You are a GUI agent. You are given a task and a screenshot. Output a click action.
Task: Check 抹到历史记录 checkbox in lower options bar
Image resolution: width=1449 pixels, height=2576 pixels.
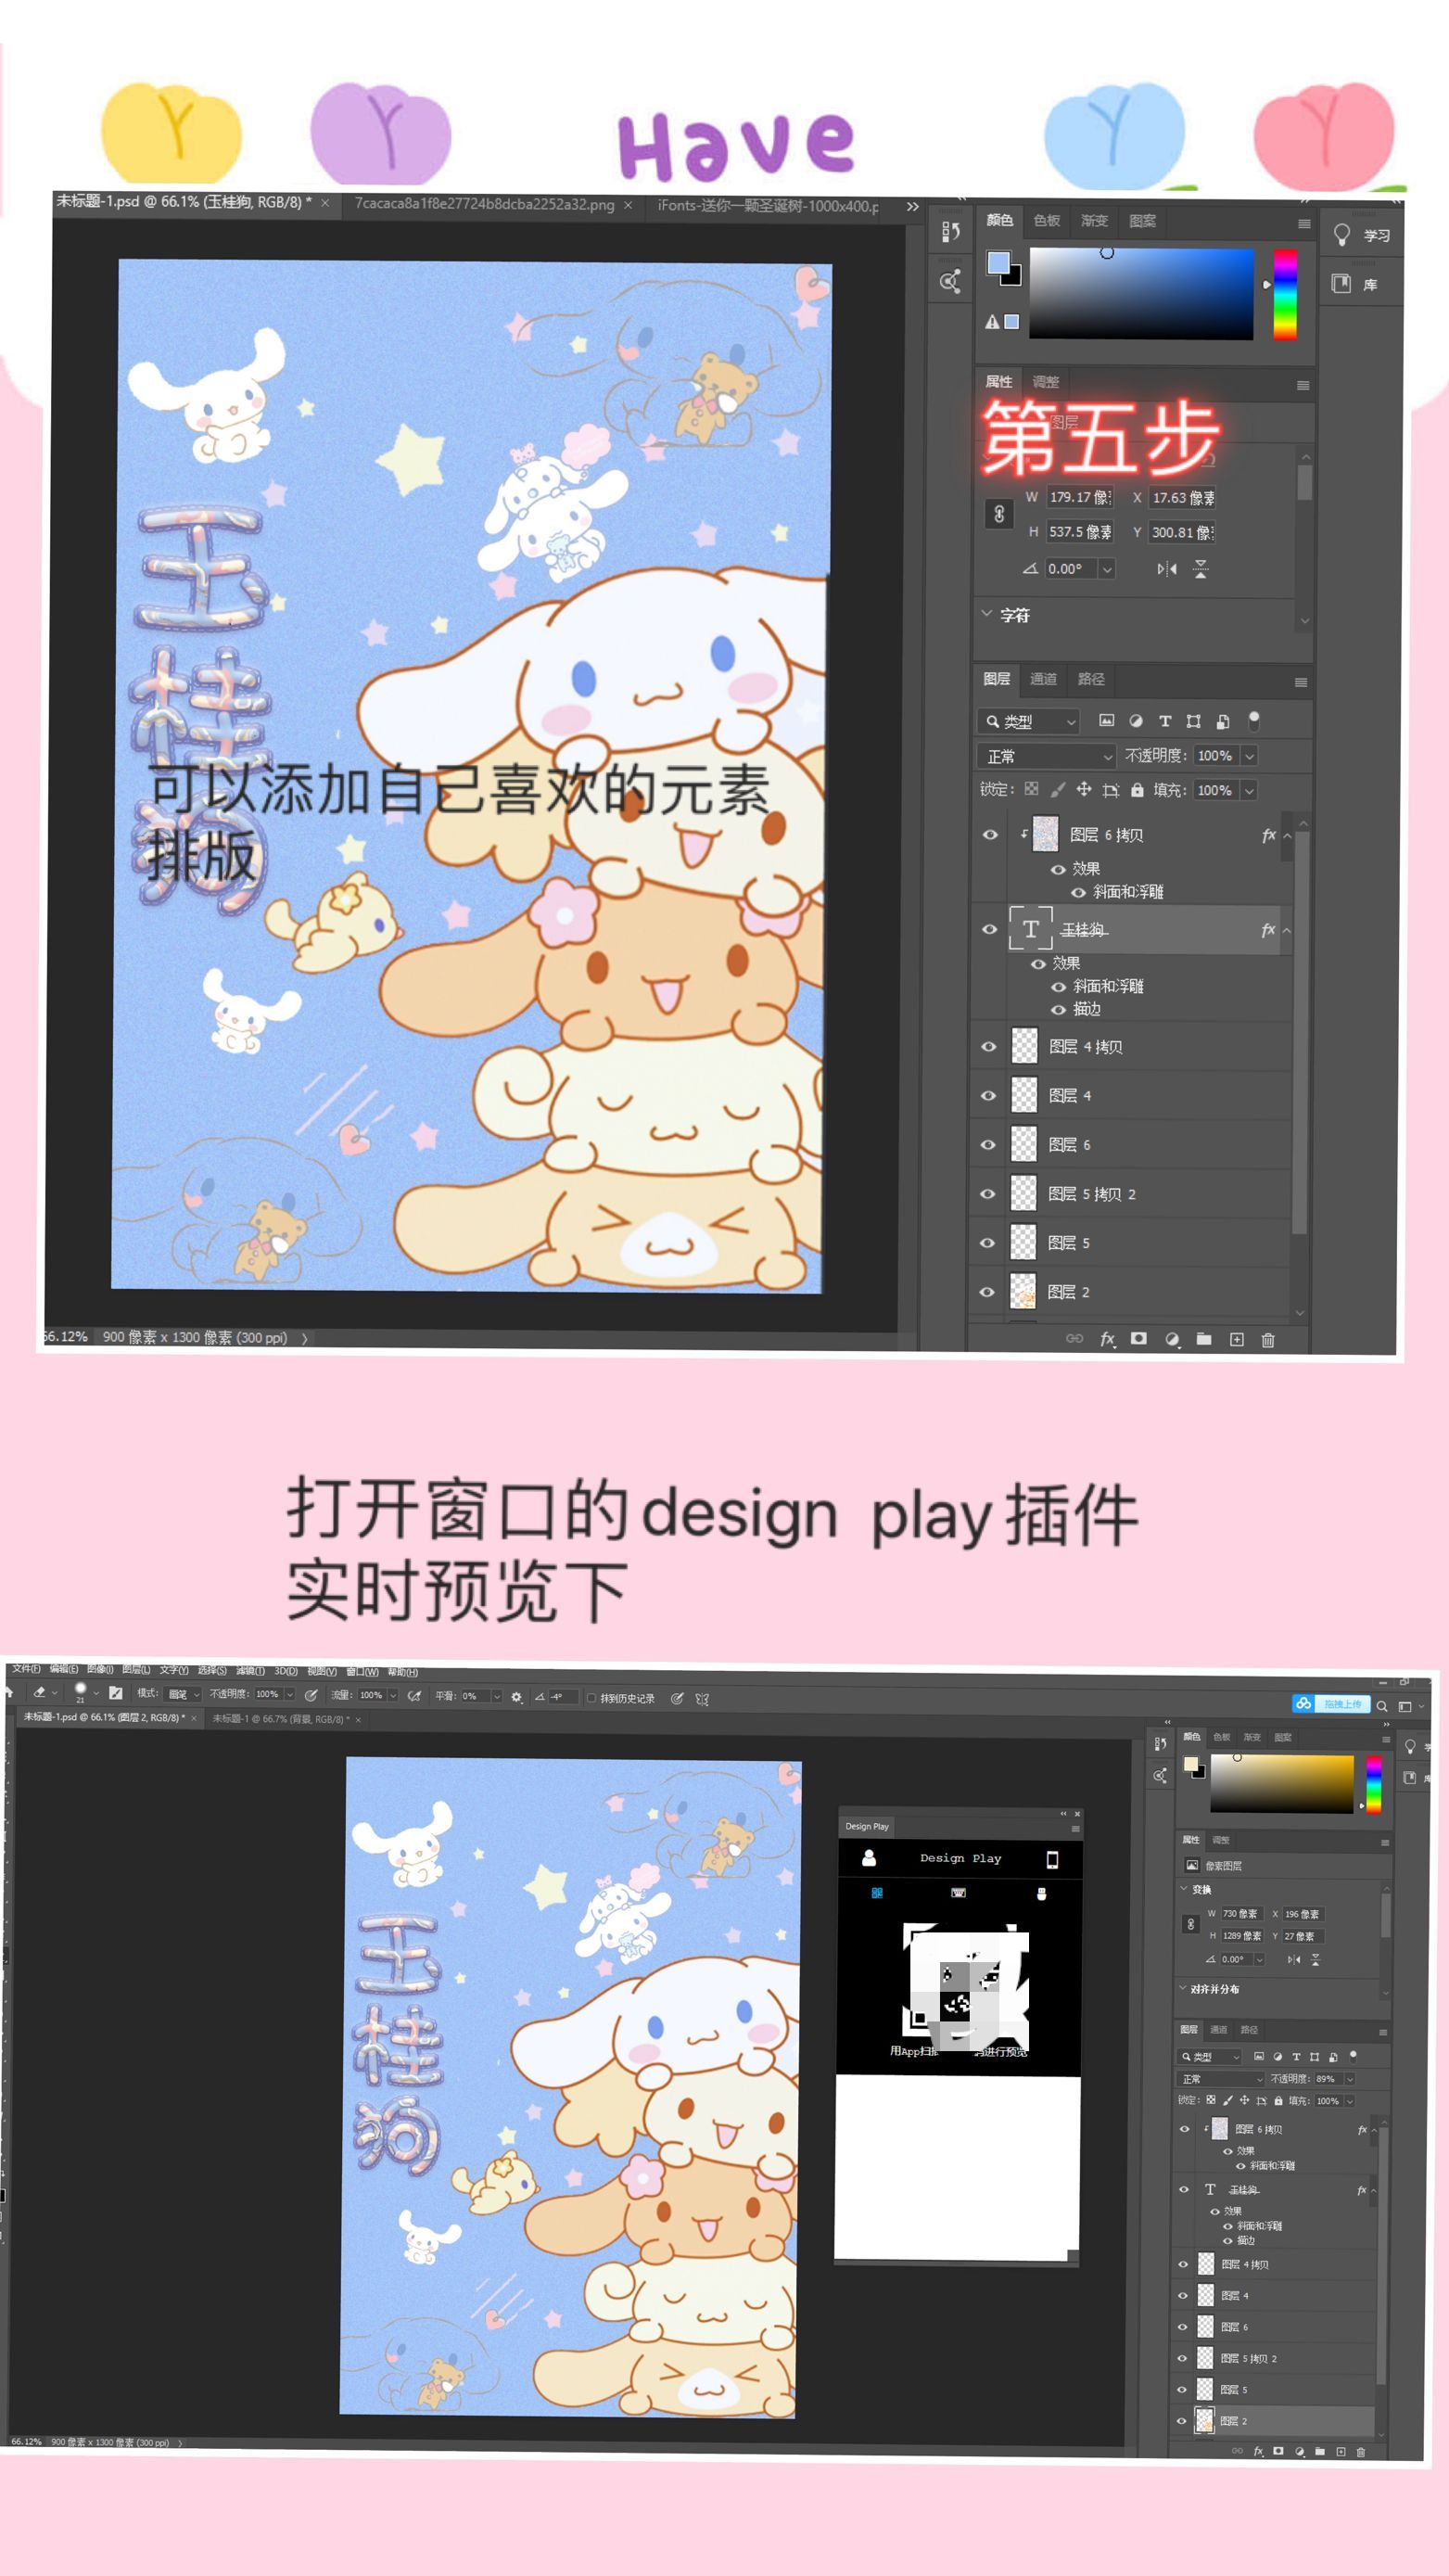tap(591, 1698)
